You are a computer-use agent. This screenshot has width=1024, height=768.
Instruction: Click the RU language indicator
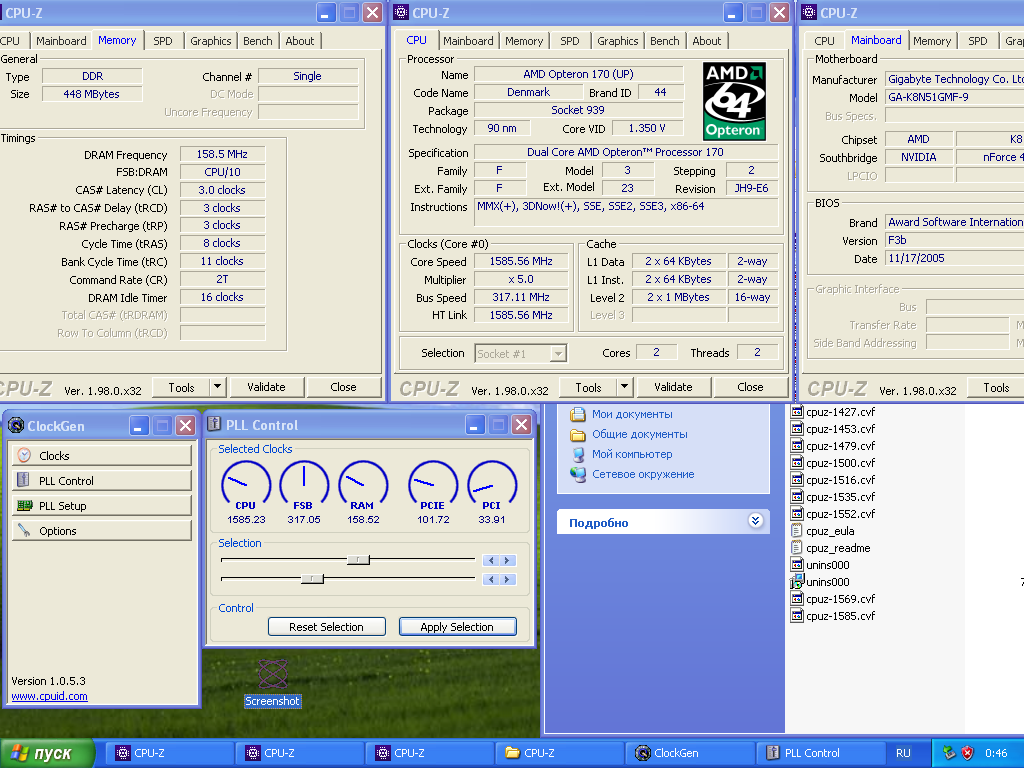(x=903, y=753)
